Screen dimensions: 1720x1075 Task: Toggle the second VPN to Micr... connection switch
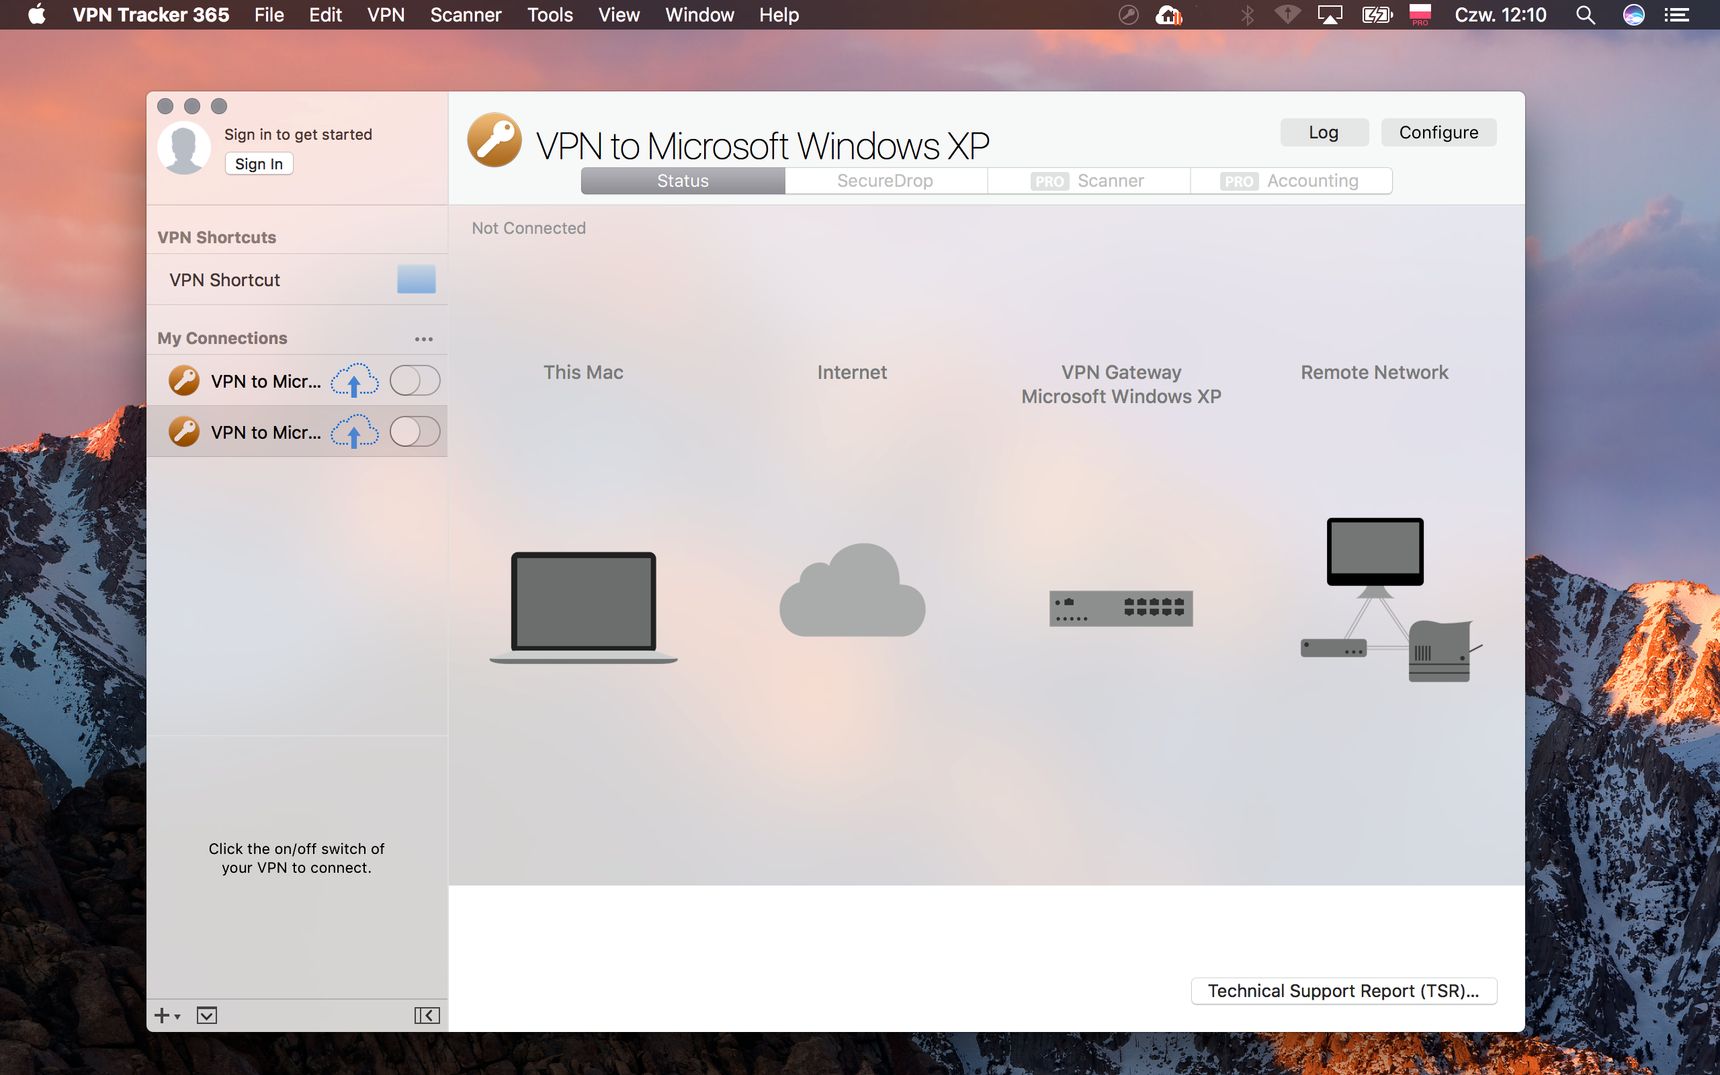pos(415,431)
